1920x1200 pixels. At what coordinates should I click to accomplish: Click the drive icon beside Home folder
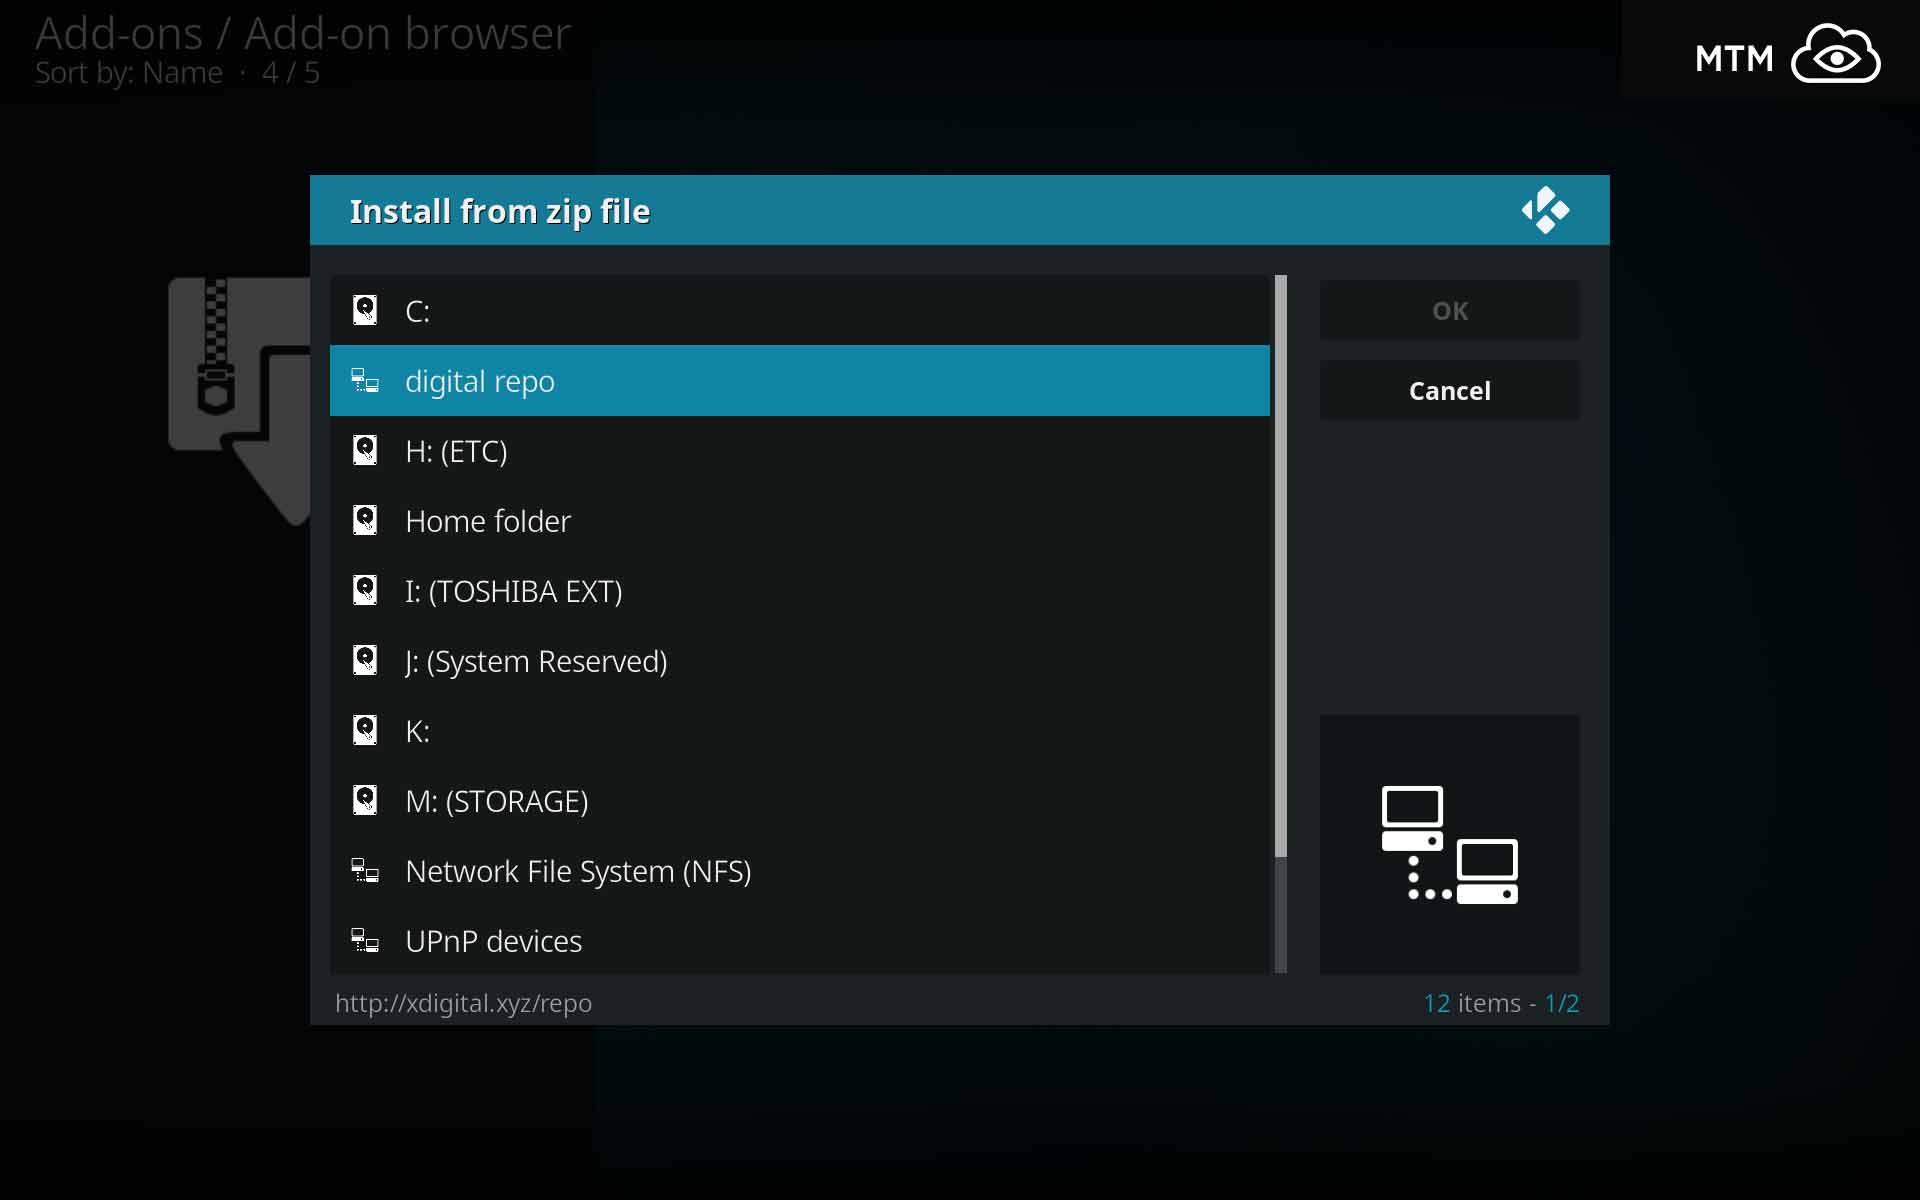(365, 520)
